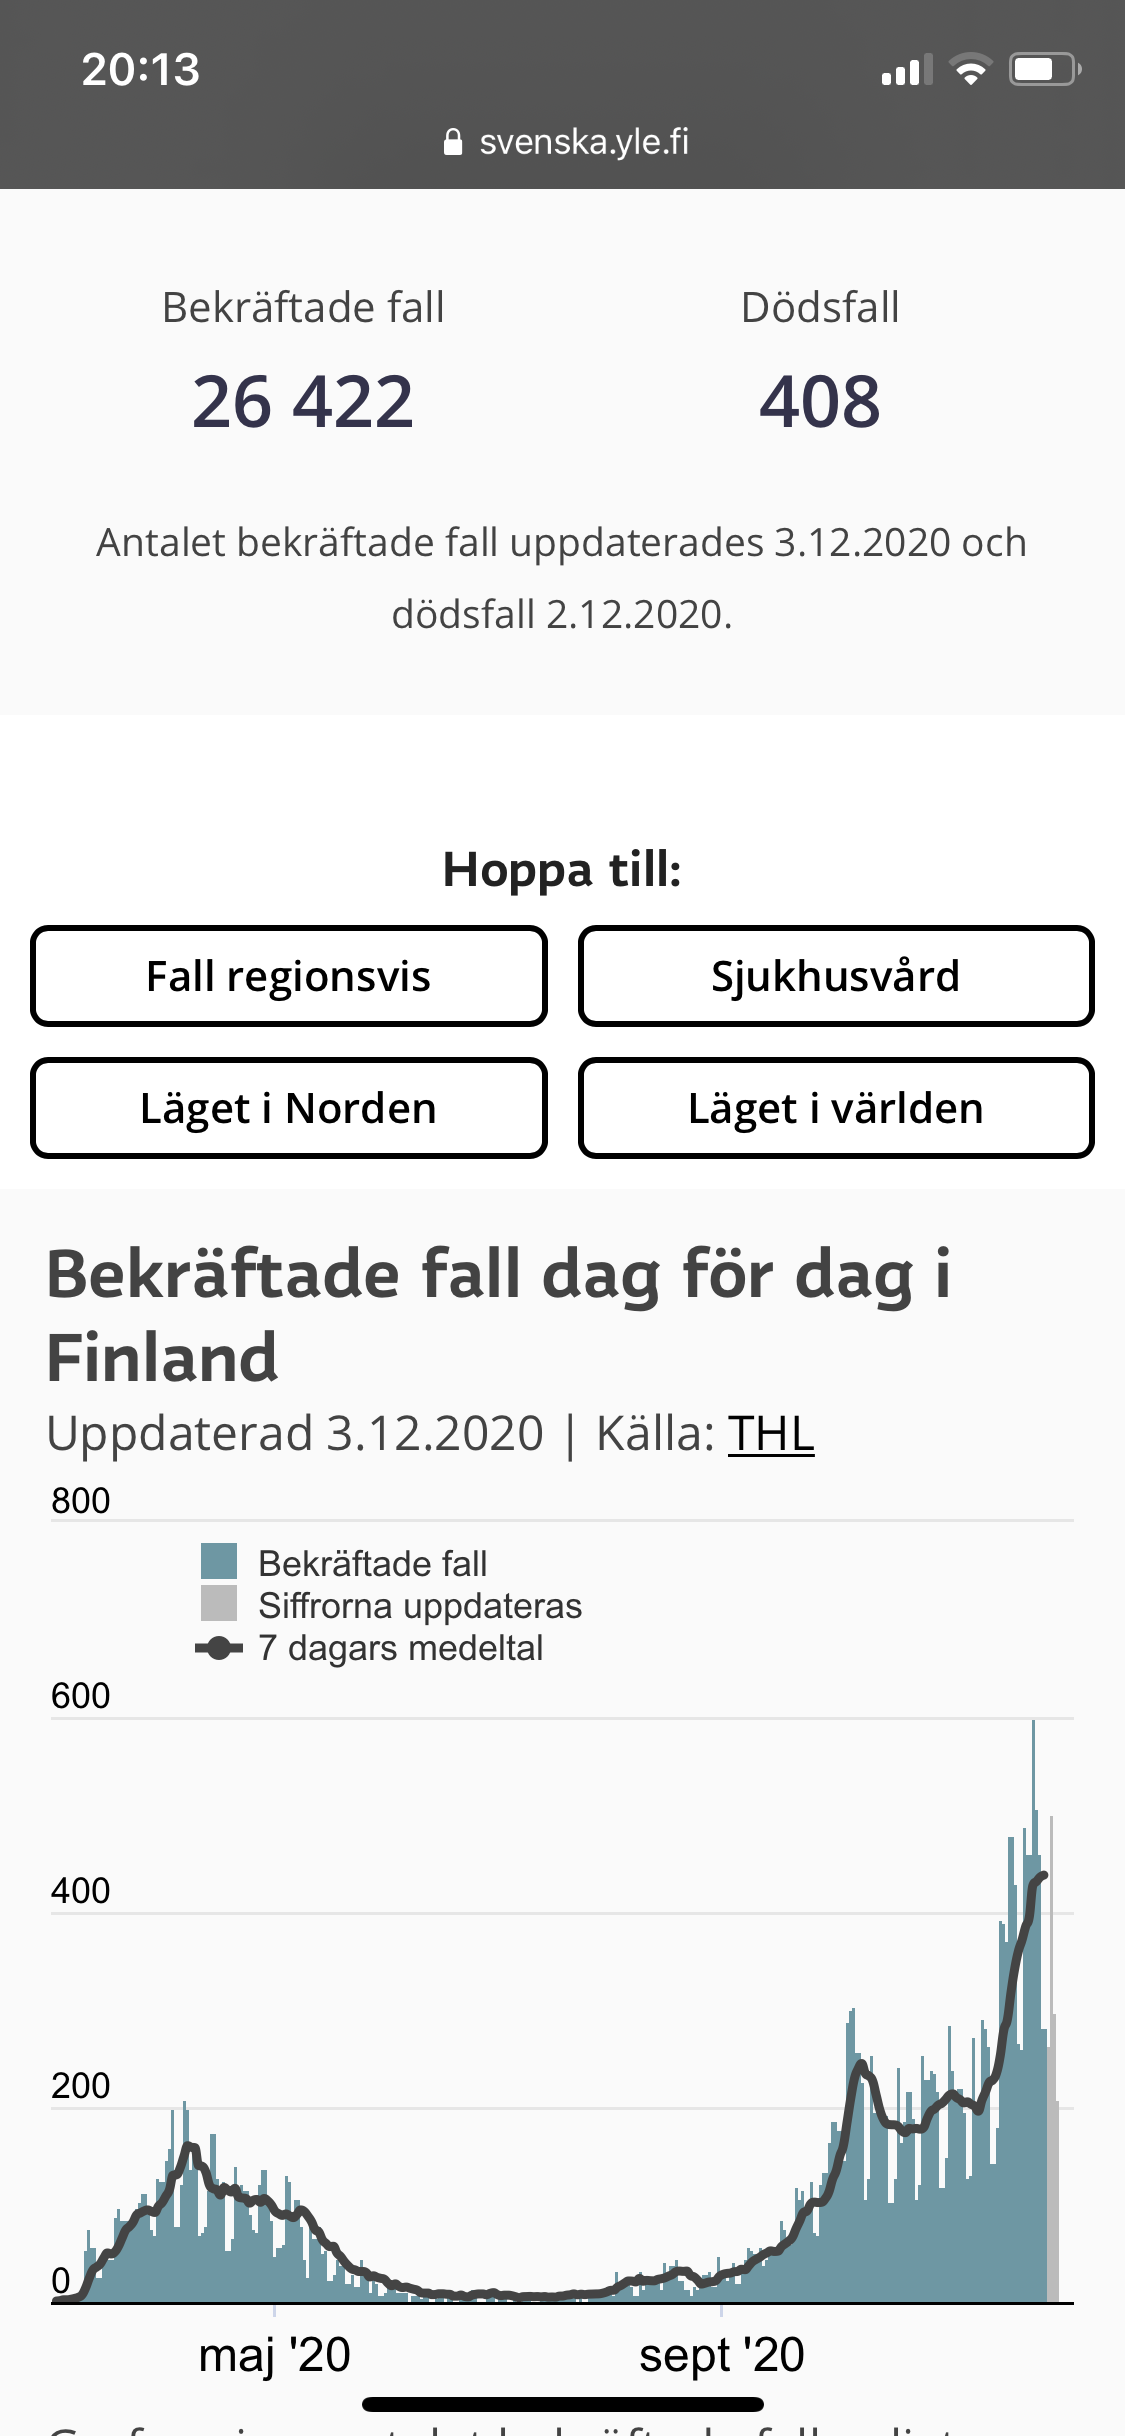Tap the battery indicator icon
Viewport: 1125px width, 2436px height.
[x=1045, y=69]
